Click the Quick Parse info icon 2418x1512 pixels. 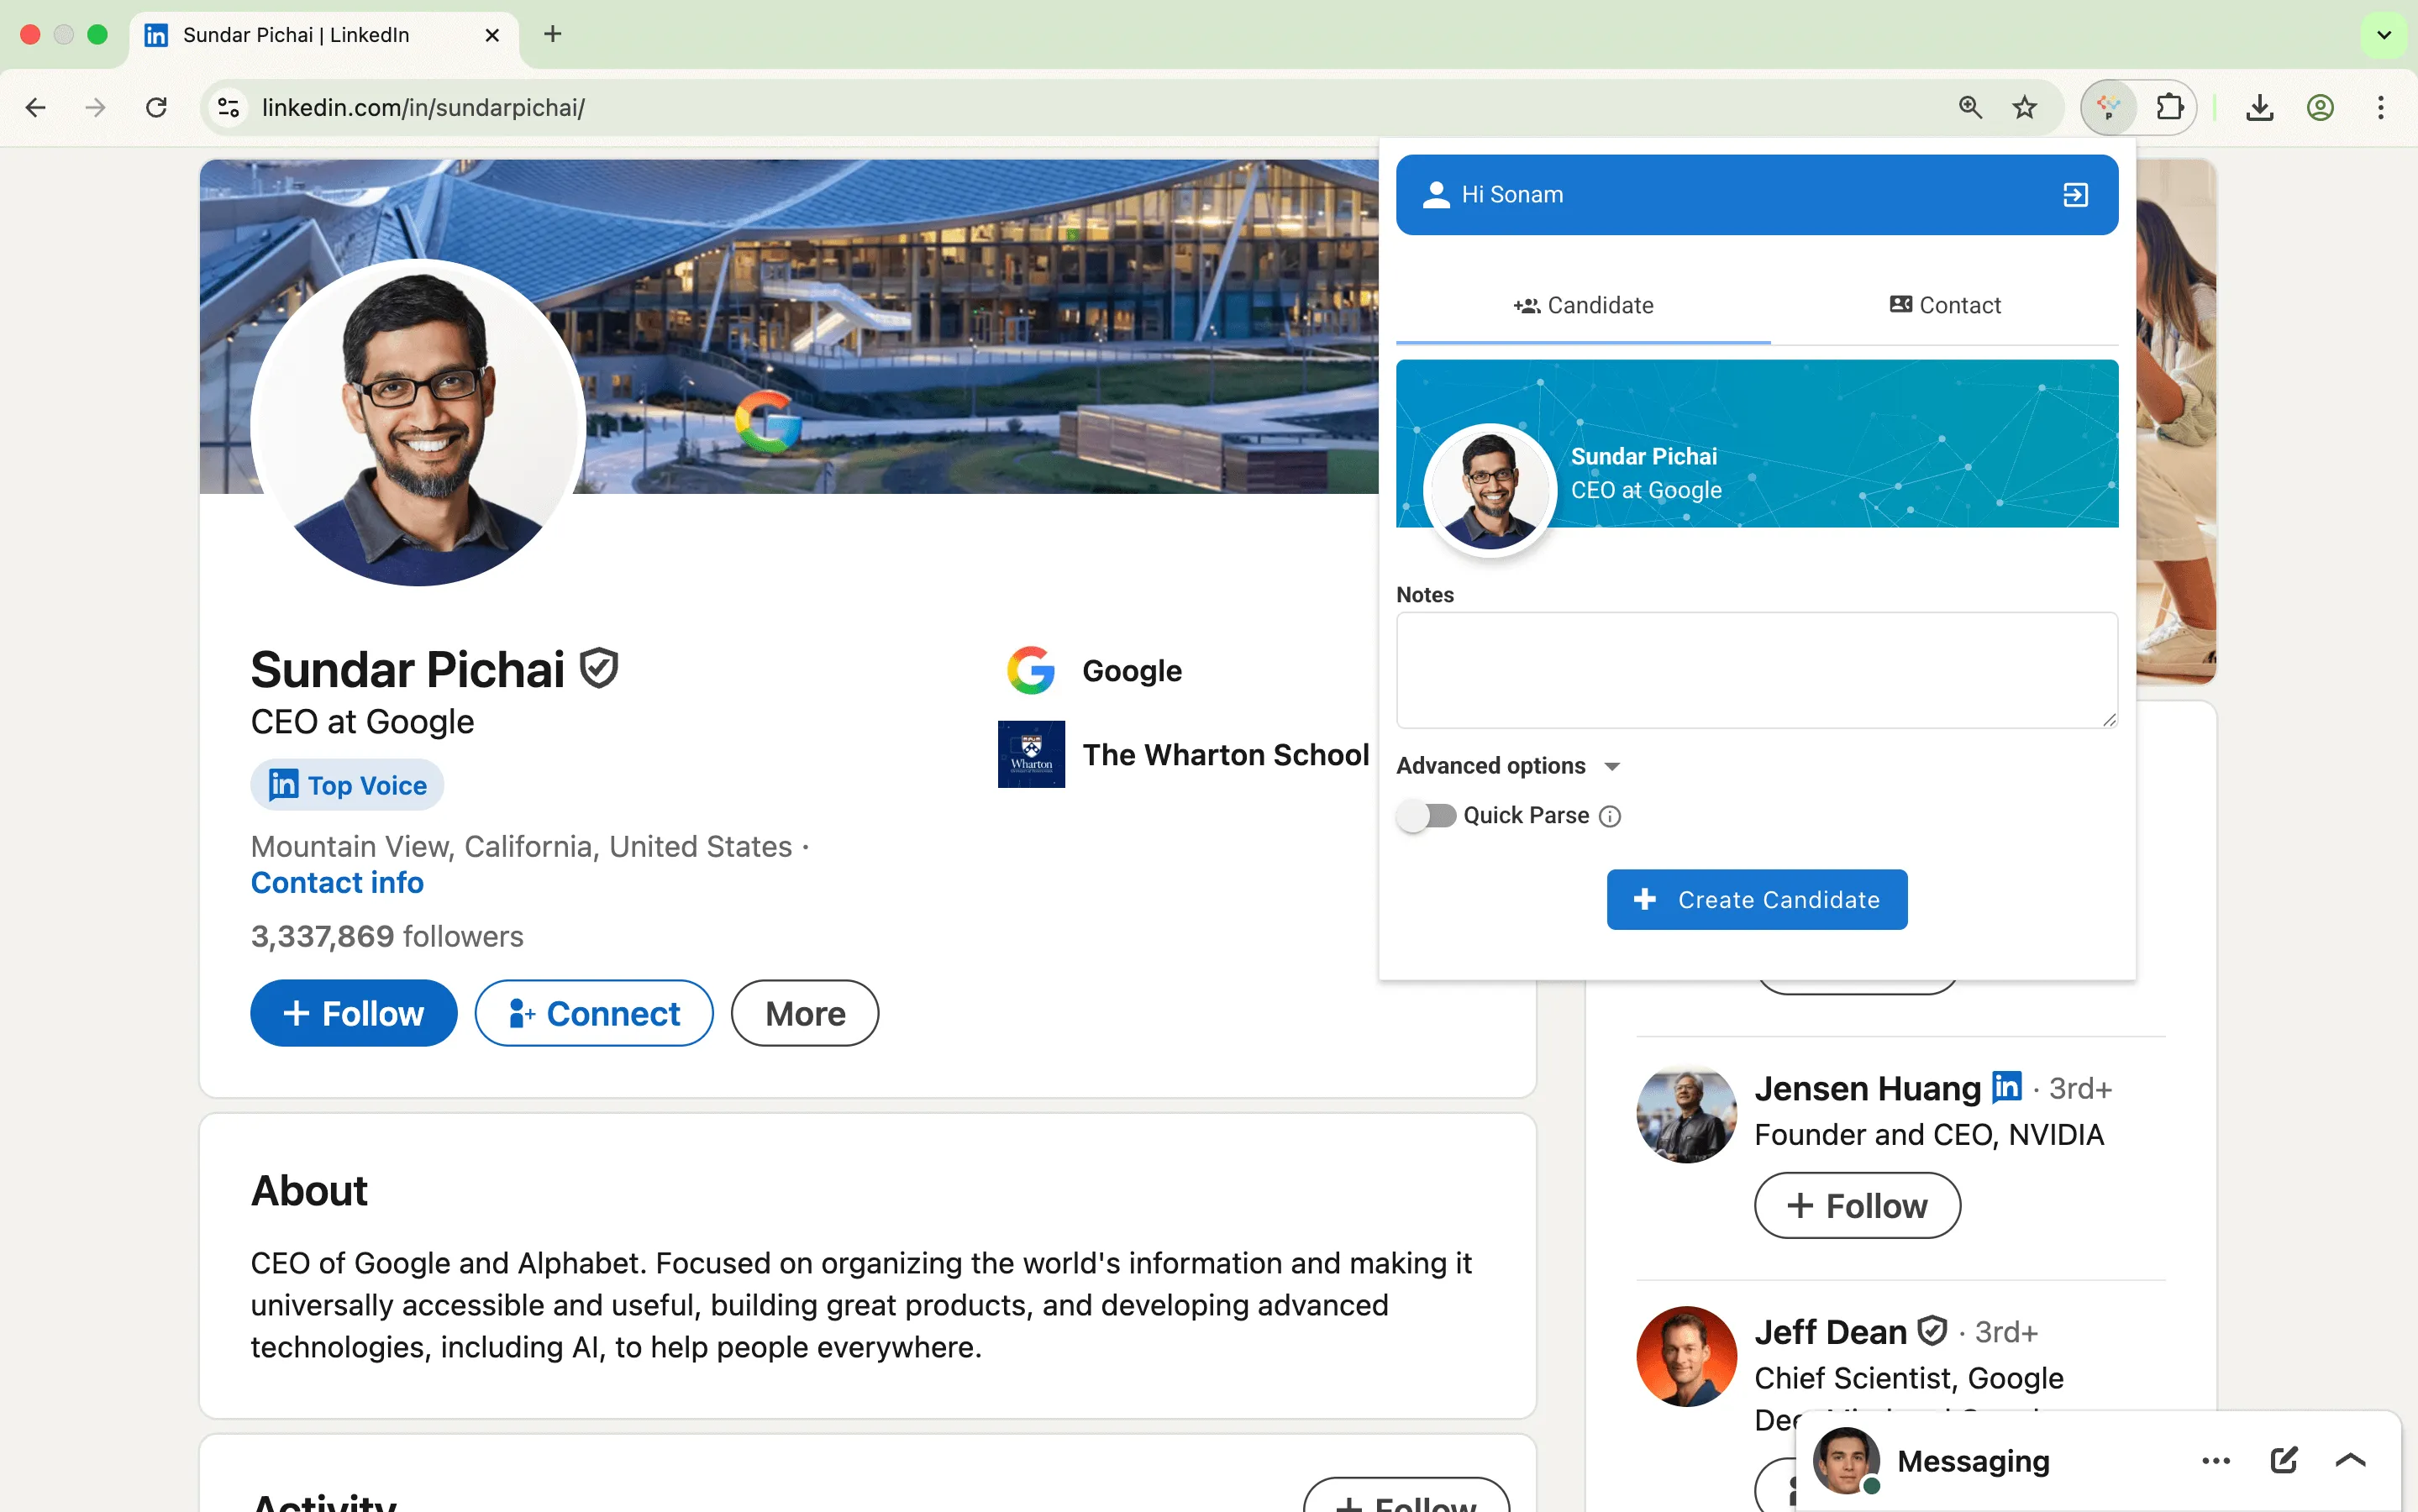pos(1610,817)
